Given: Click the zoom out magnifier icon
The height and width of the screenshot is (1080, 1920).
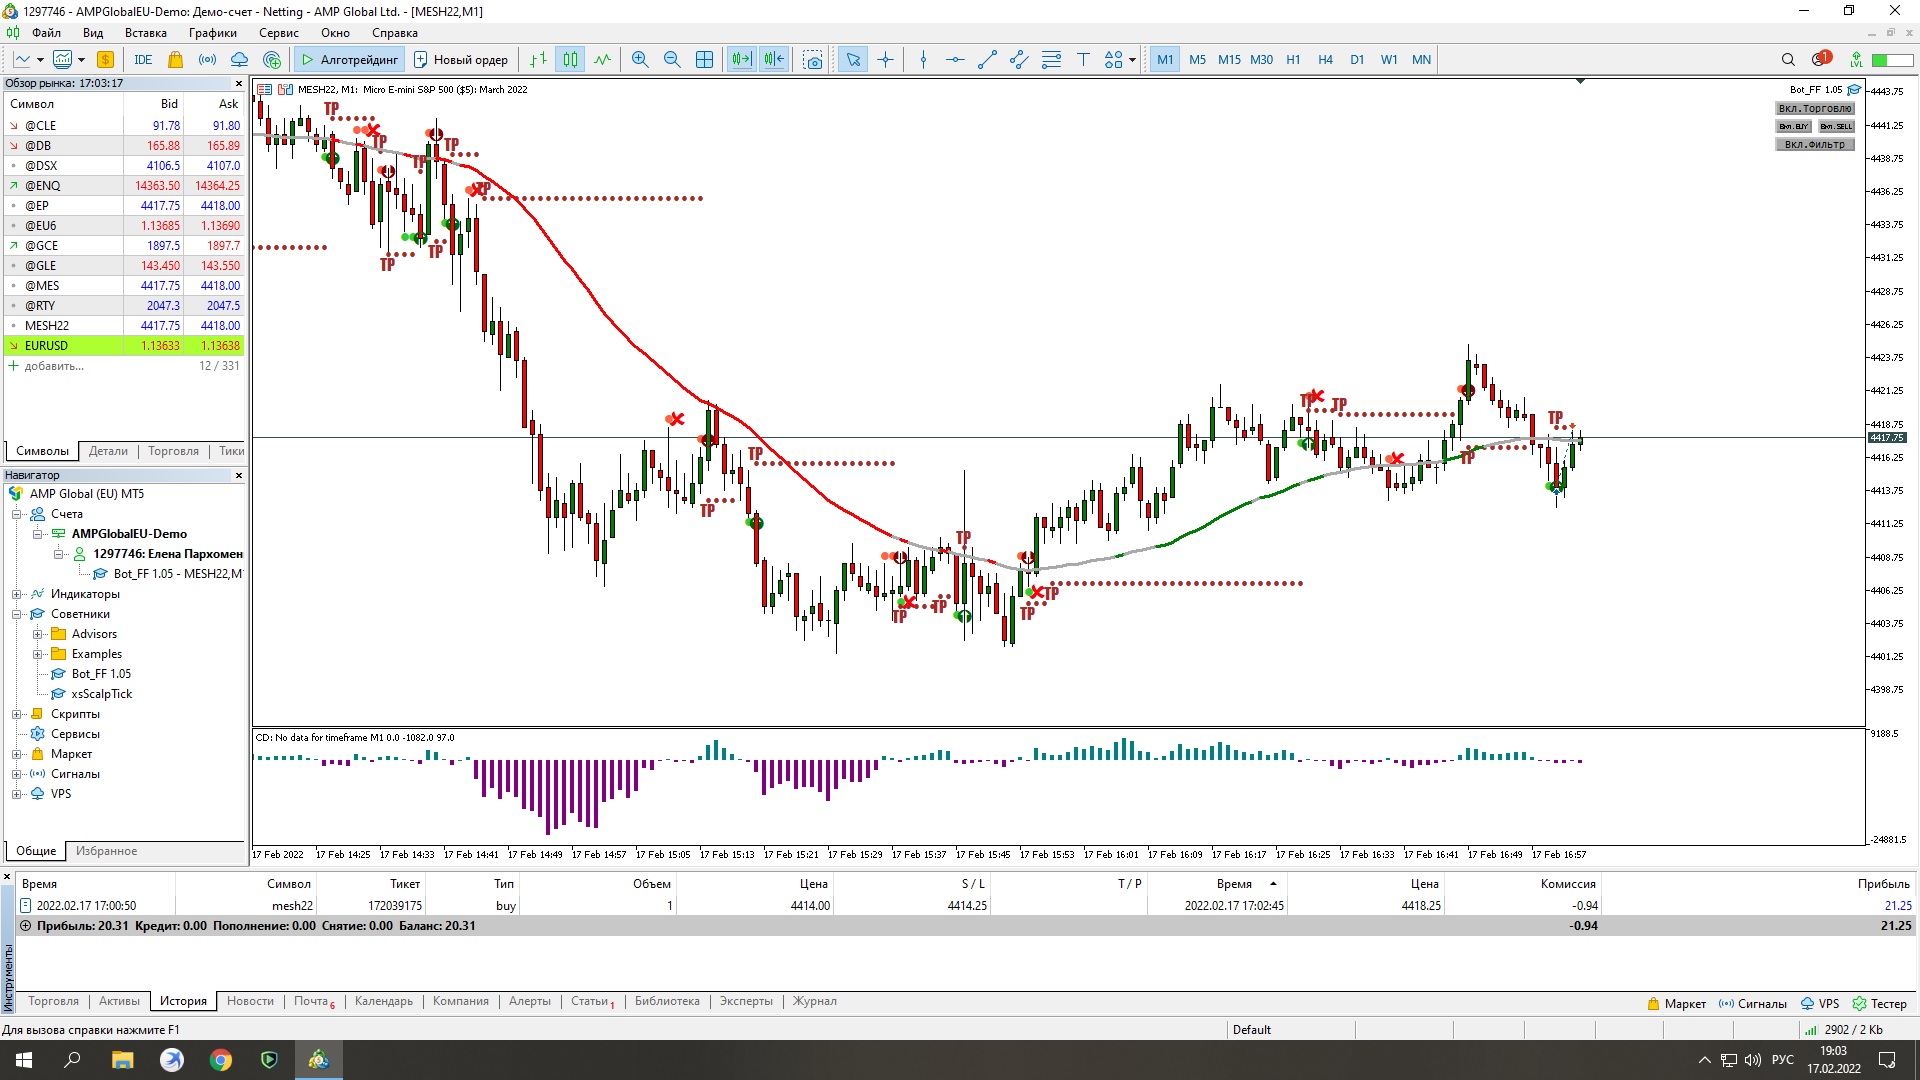Looking at the screenshot, I should [672, 60].
